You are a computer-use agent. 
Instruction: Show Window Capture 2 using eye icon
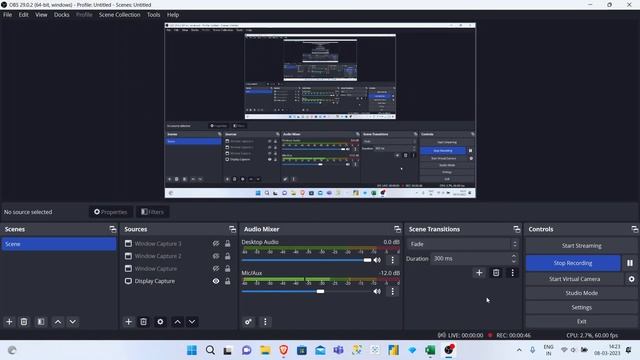[x=216, y=256]
